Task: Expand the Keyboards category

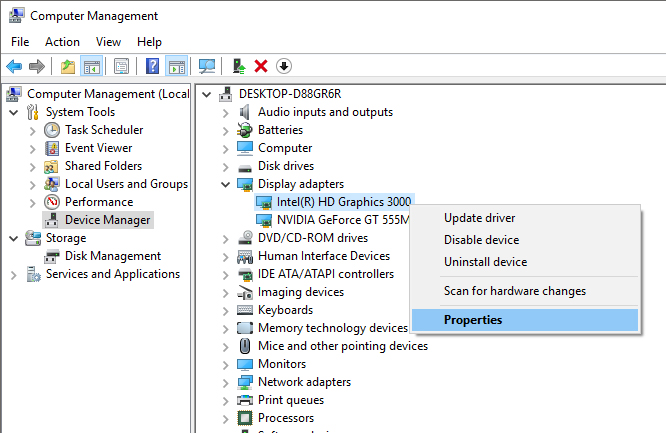Action: point(226,311)
